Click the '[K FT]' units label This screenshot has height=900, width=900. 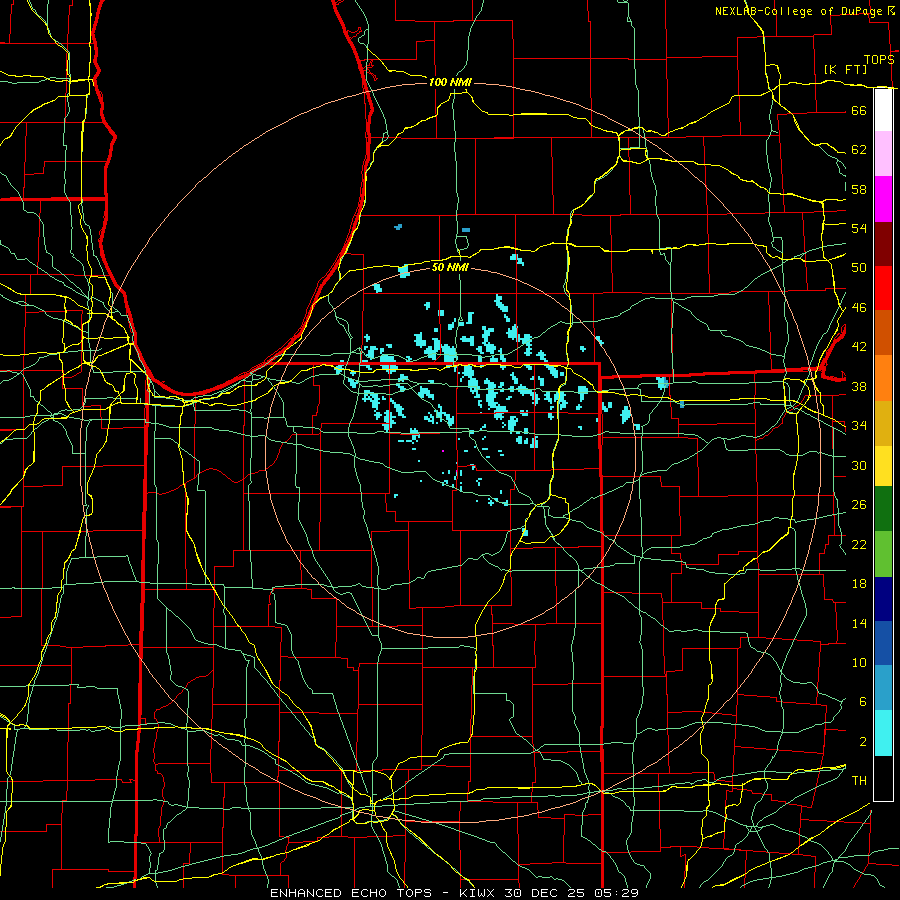point(845,69)
